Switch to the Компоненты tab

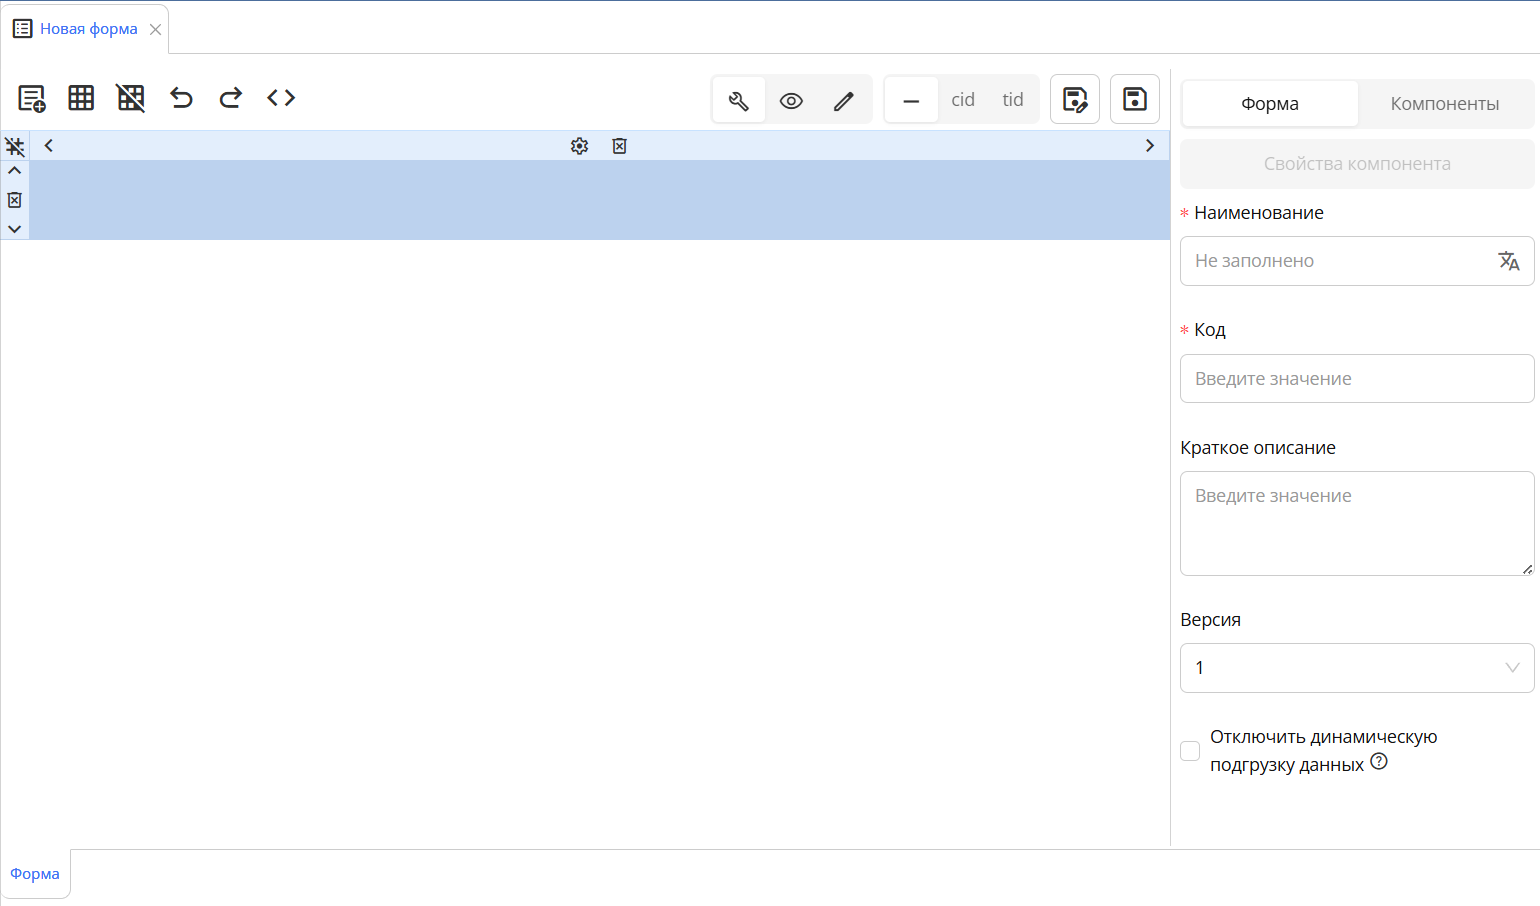[x=1444, y=104]
